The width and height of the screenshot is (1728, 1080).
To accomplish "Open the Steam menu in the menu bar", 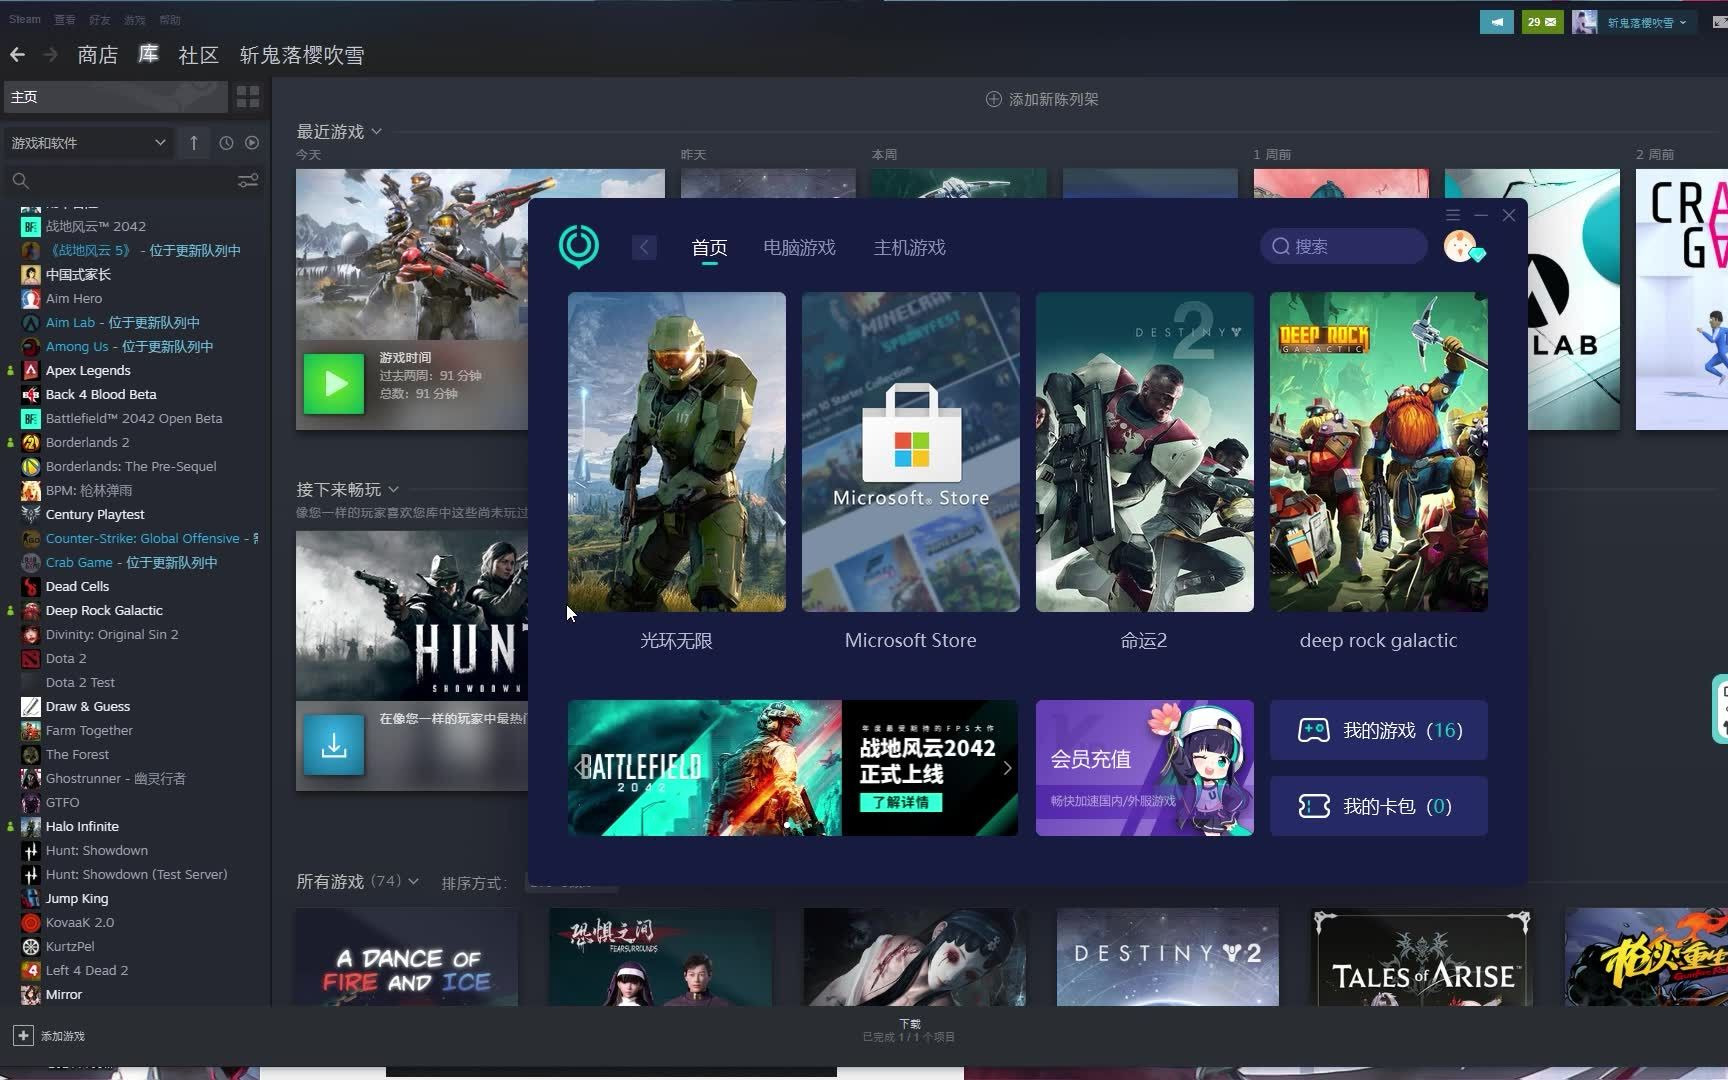I will tap(25, 19).
